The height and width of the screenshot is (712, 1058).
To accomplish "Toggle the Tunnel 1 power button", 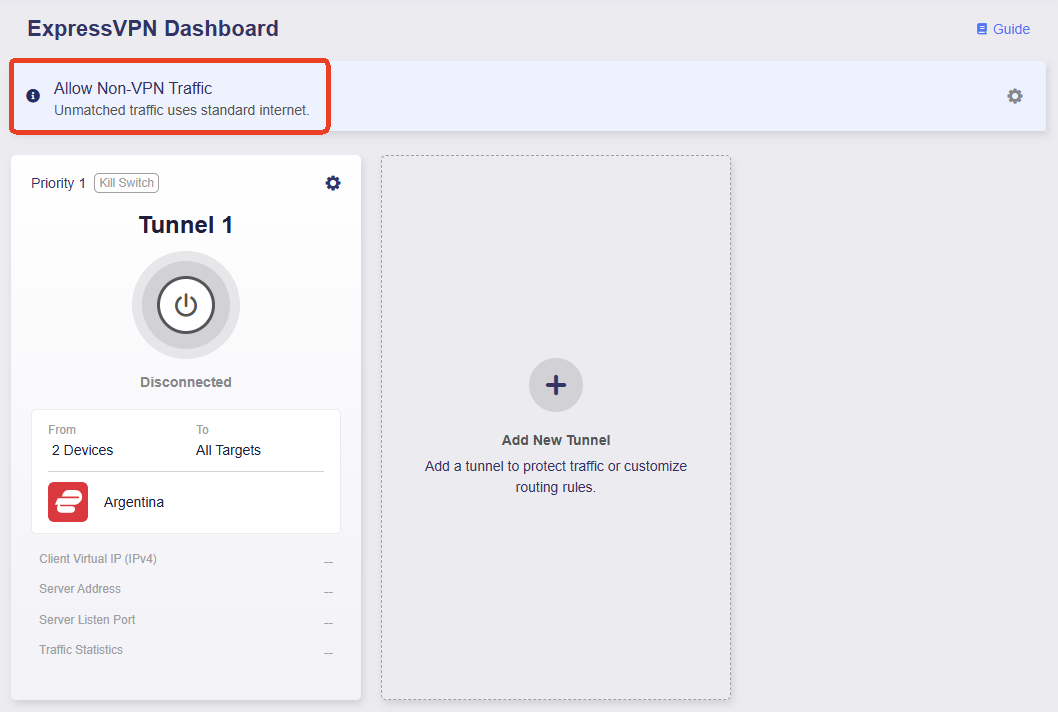I will (186, 305).
